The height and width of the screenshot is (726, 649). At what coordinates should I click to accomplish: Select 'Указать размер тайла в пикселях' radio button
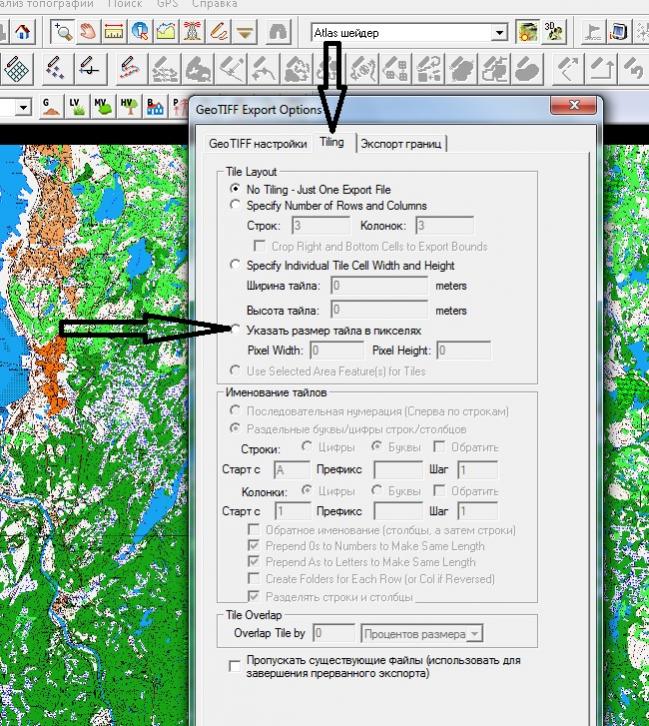(236, 329)
